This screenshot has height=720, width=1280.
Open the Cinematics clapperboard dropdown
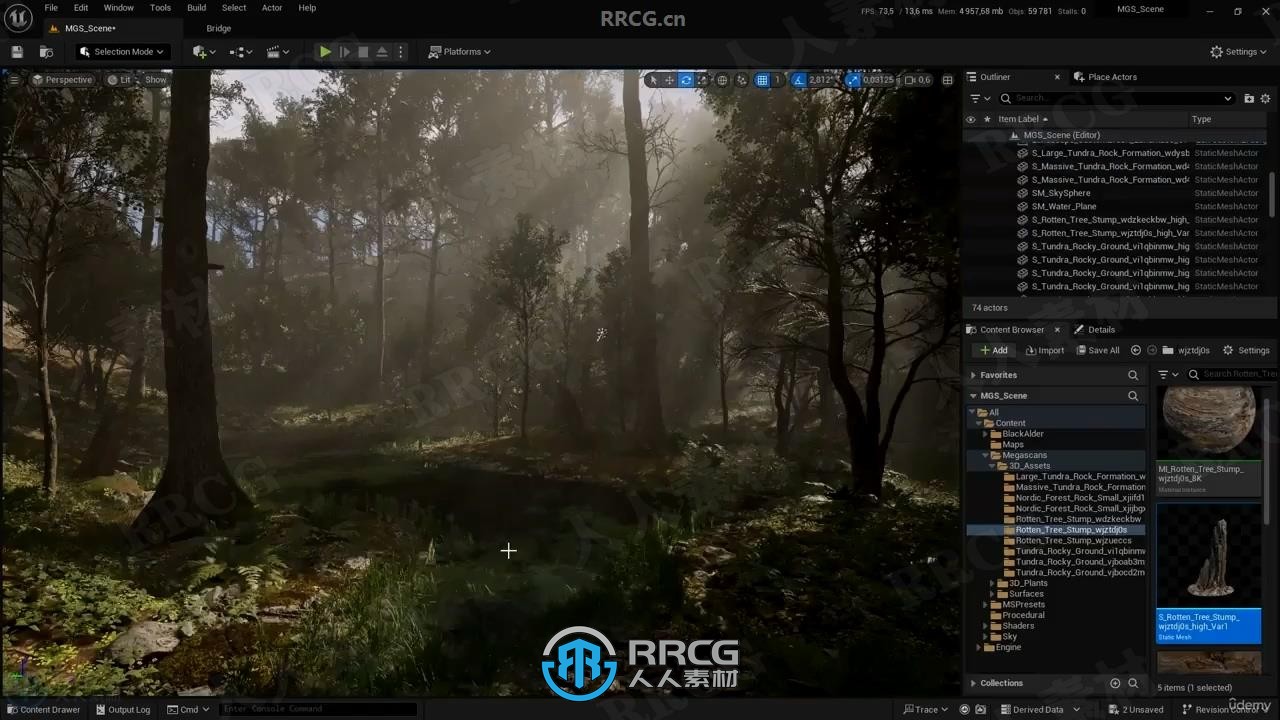(278, 52)
